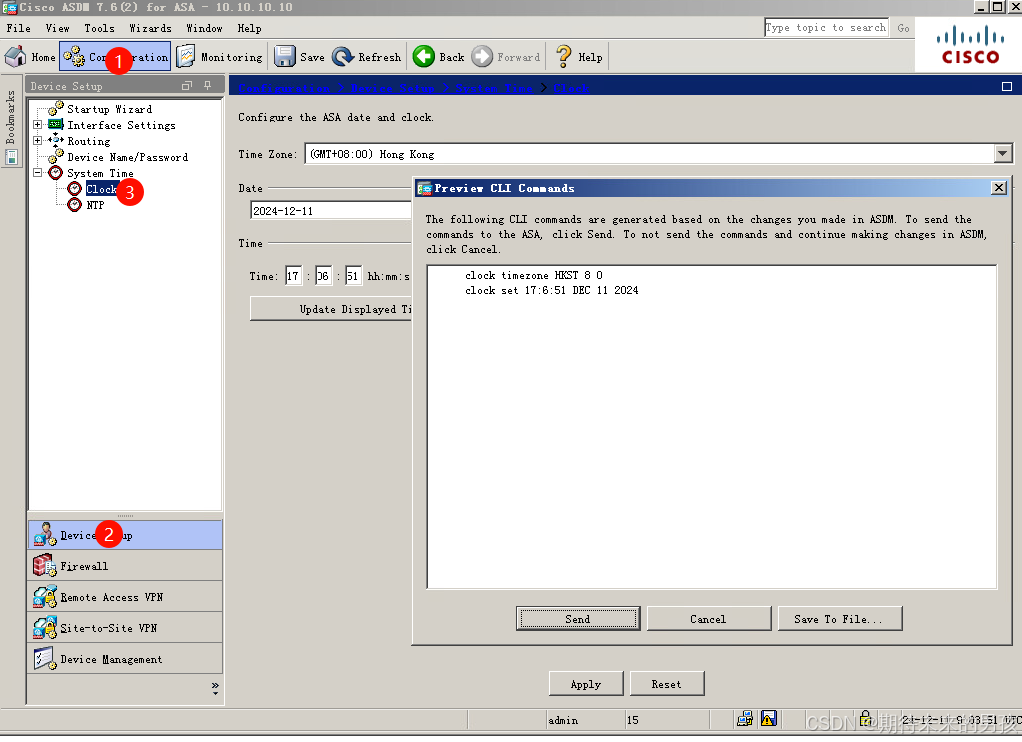Screen dimensions: 1022x742
Task: Click the minutes time field
Action: 323,276
